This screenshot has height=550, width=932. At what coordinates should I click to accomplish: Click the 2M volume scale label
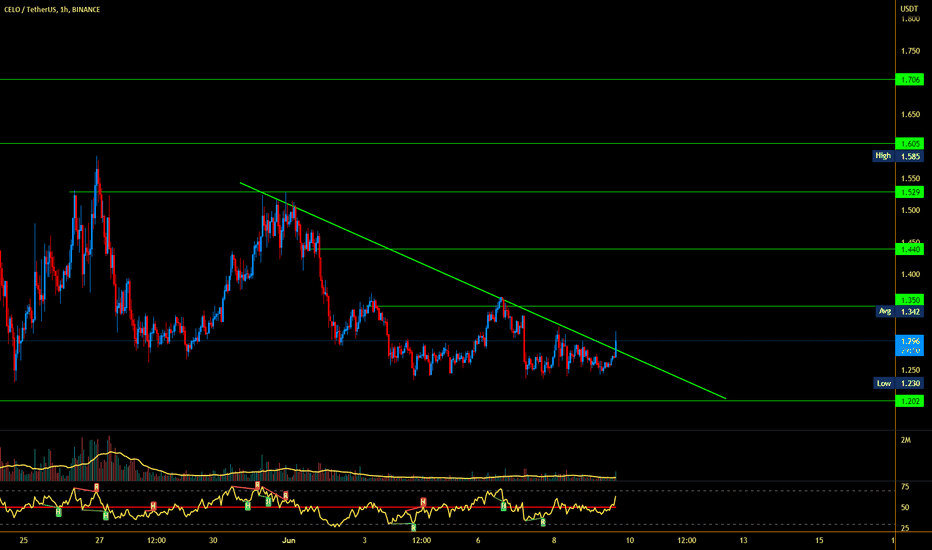pyautogui.click(x=905, y=441)
